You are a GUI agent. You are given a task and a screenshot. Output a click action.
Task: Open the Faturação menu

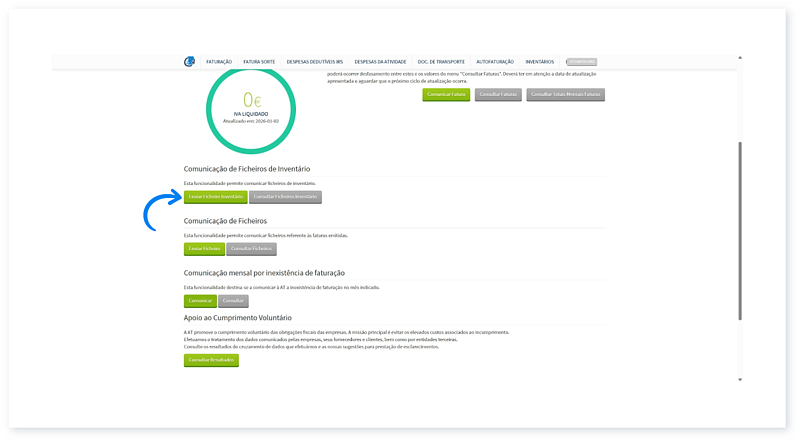point(219,62)
